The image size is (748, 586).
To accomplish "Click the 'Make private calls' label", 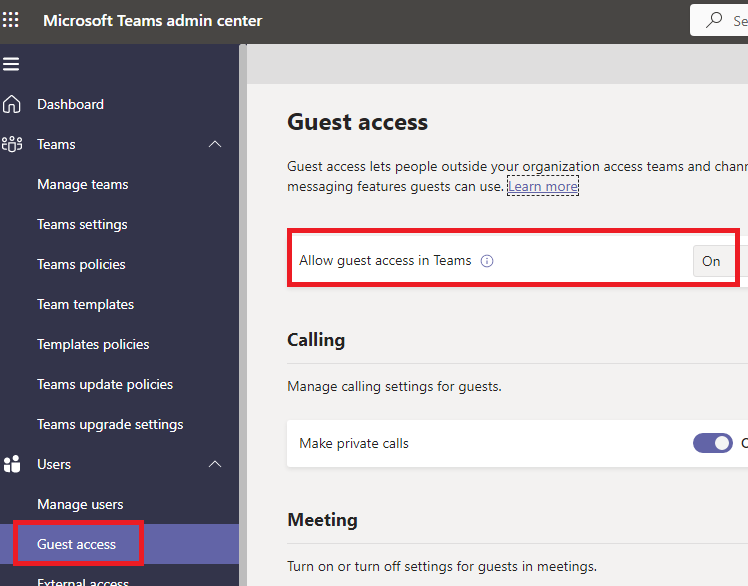I will (354, 443).
